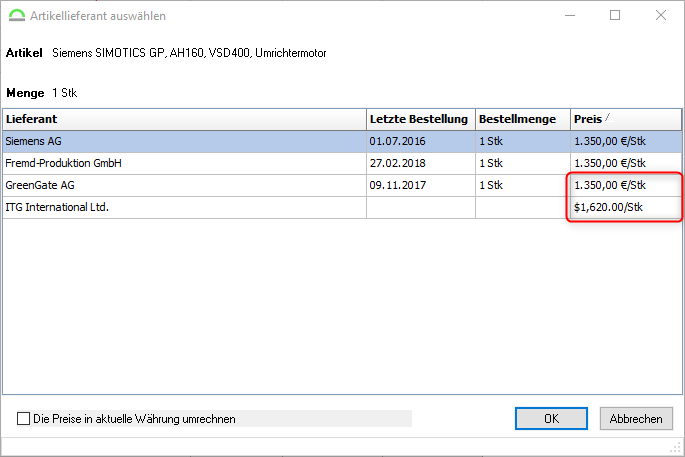
Task: Select the Fremd-Produktion GmbH supplier row
Action: click(x=342, y=163)
